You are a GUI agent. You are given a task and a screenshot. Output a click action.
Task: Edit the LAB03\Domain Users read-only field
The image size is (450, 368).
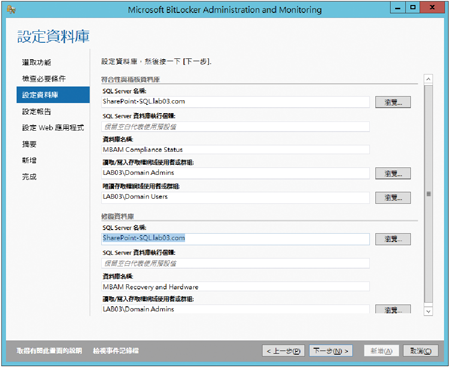click(x=235, y=197)
